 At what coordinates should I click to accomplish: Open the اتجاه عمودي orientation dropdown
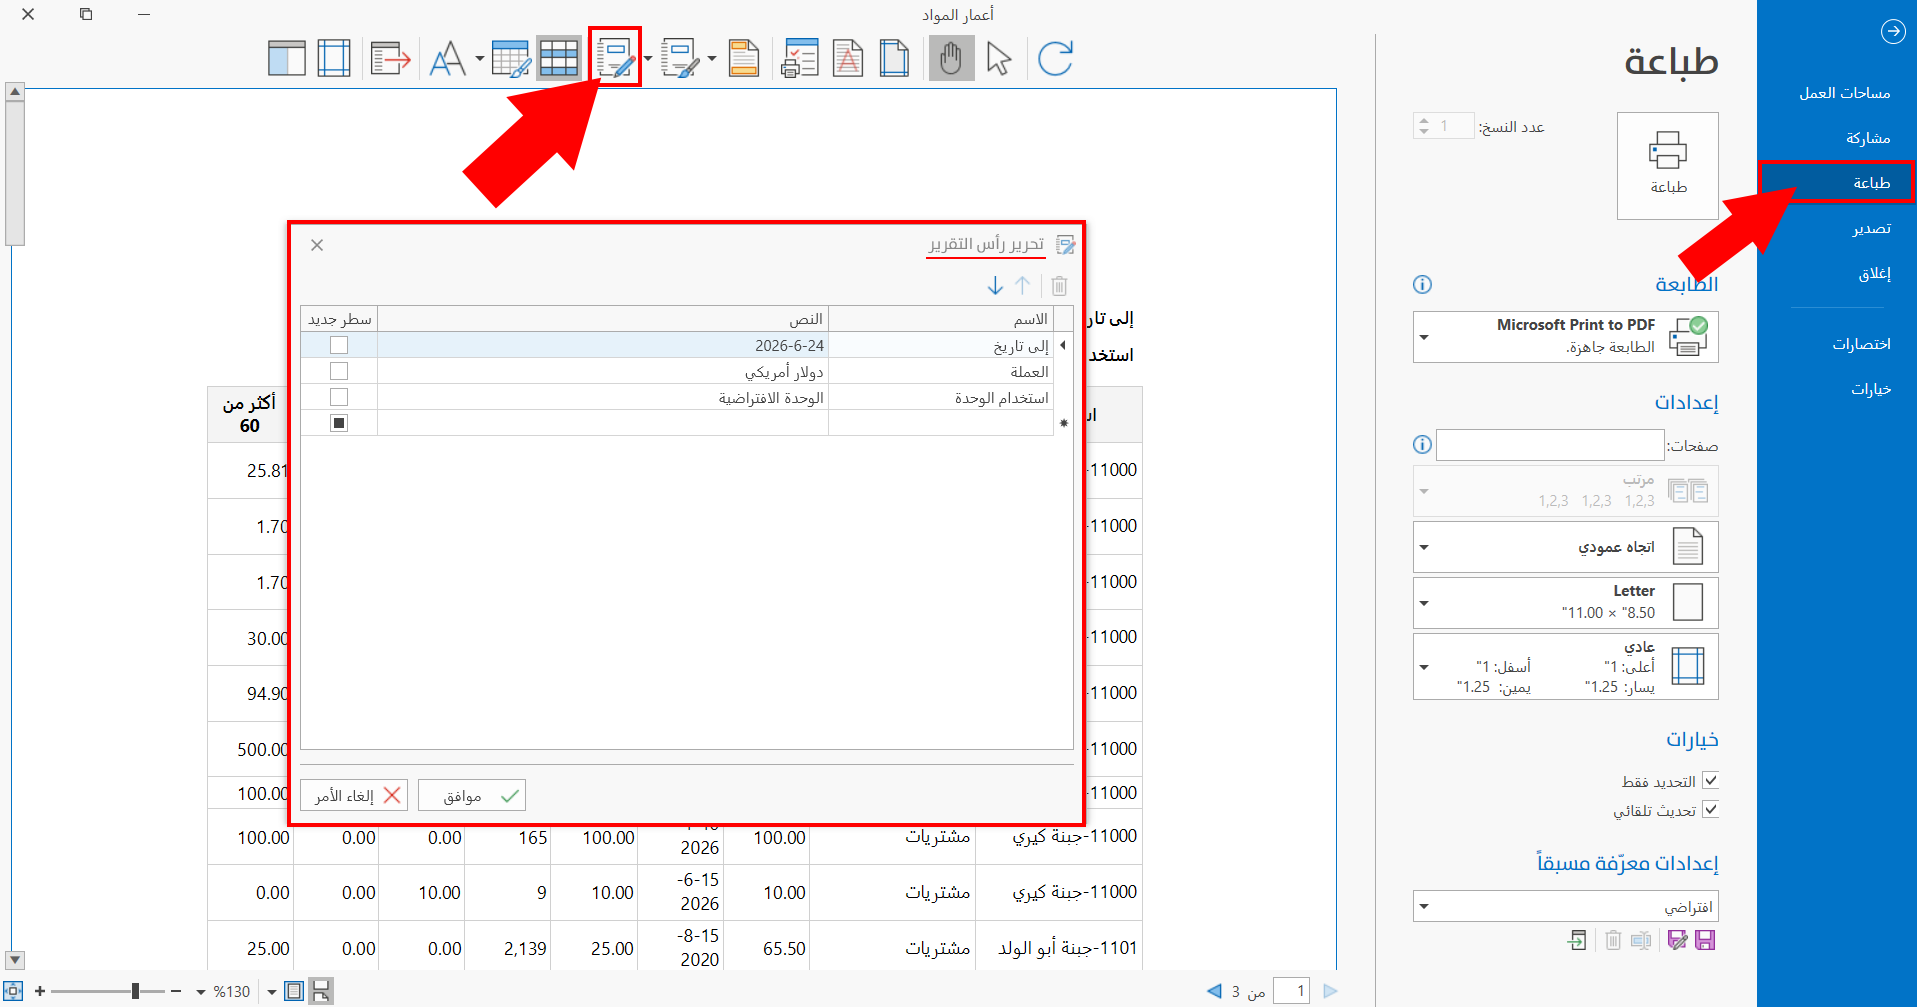(1565, 547)
